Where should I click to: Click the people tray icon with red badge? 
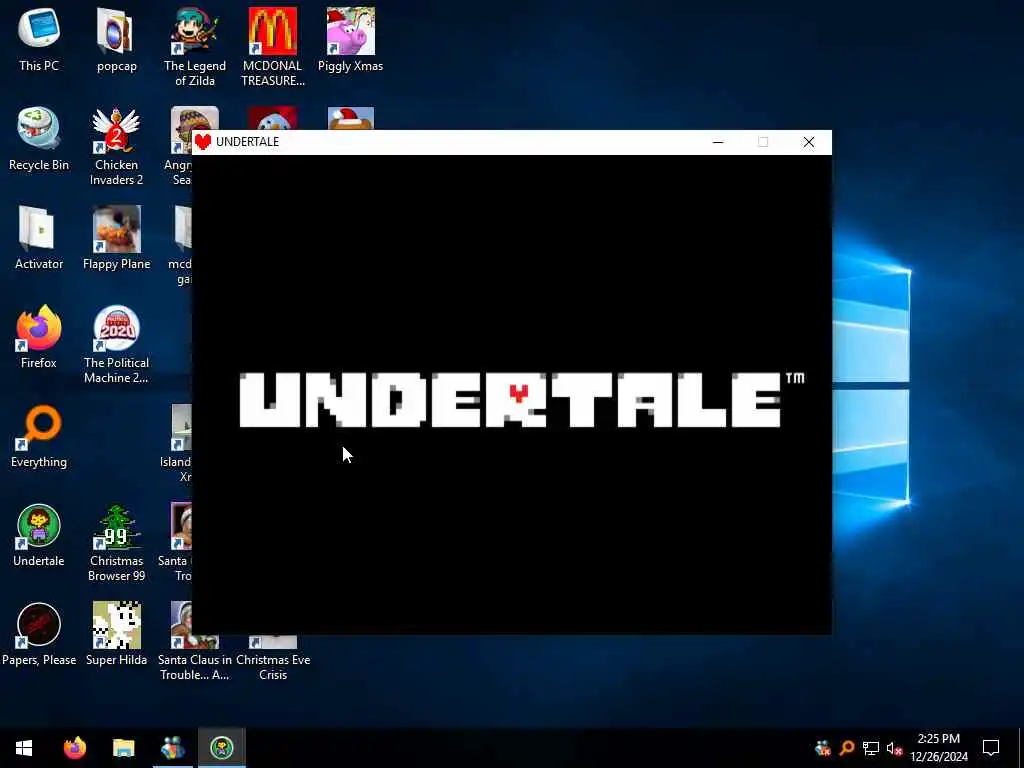click(x=823, y=748)
